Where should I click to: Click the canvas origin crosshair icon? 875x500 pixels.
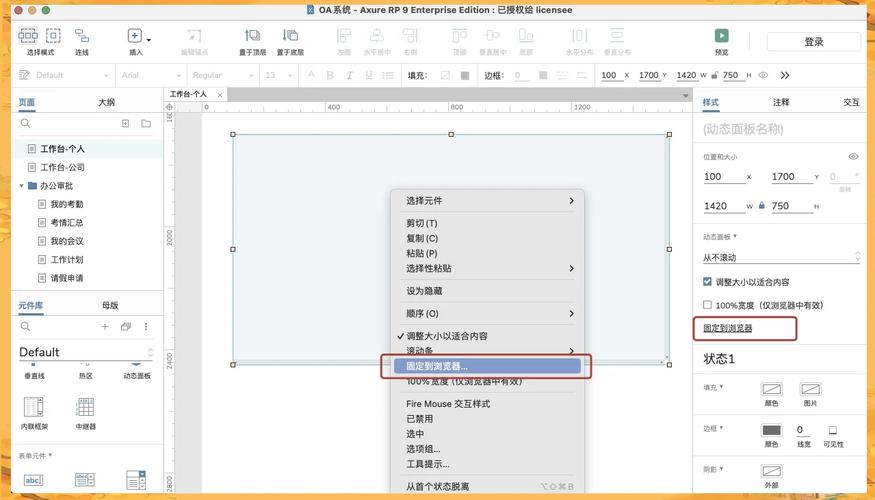coord(170,107)
